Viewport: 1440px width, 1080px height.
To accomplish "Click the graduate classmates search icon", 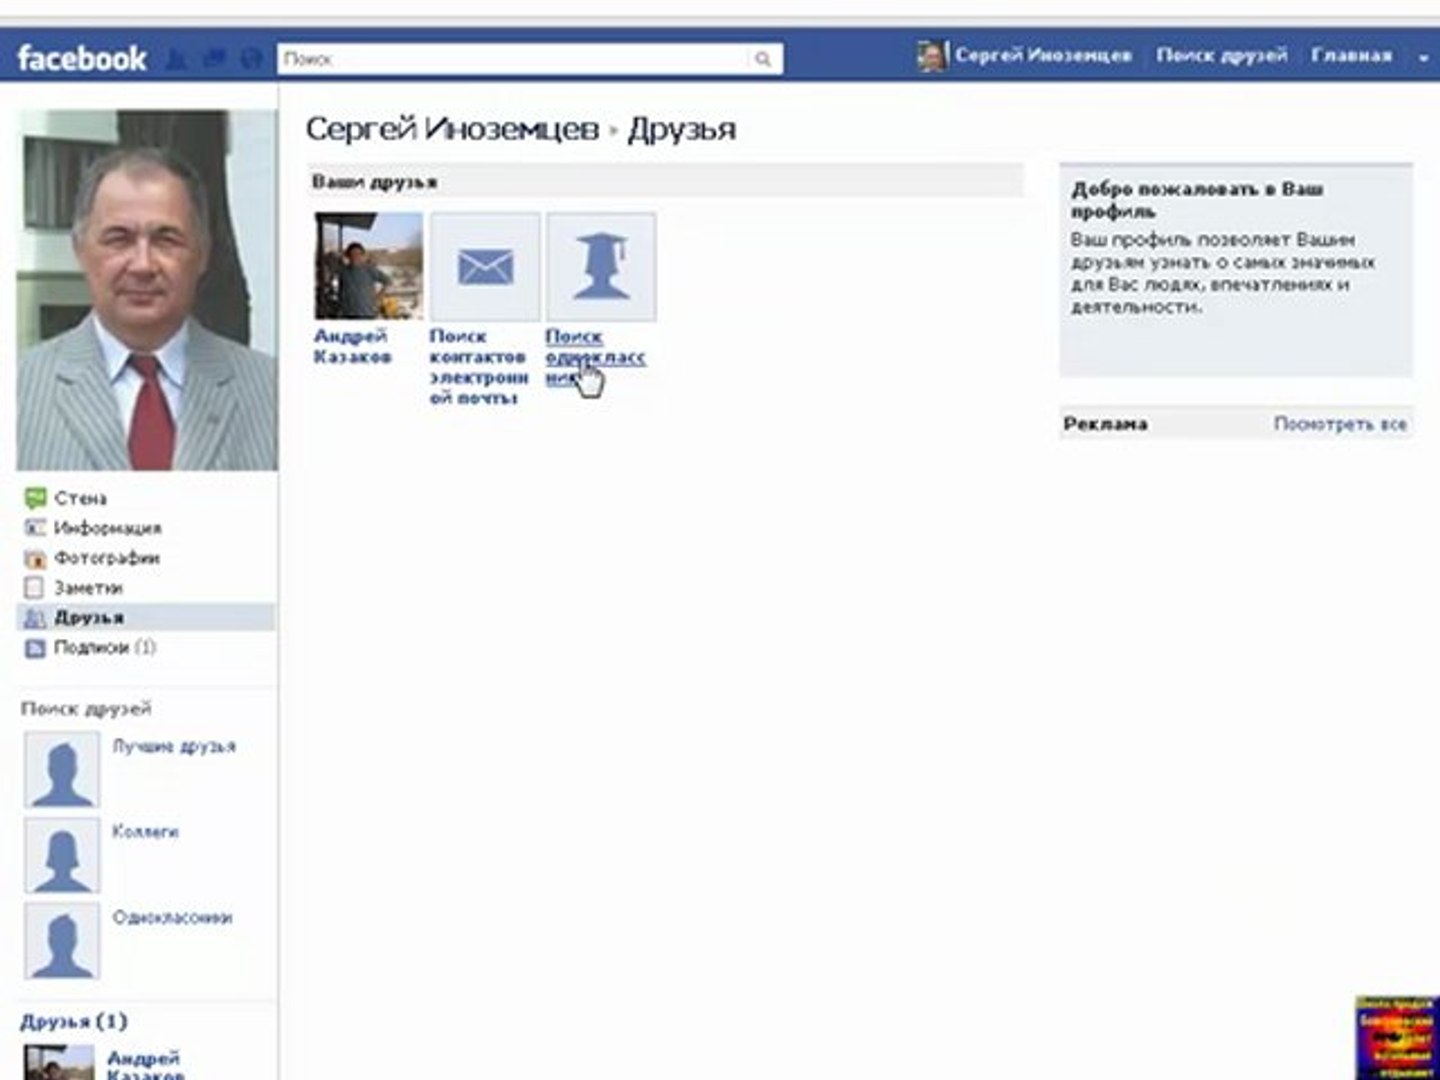I will click(x=601, y=266).
